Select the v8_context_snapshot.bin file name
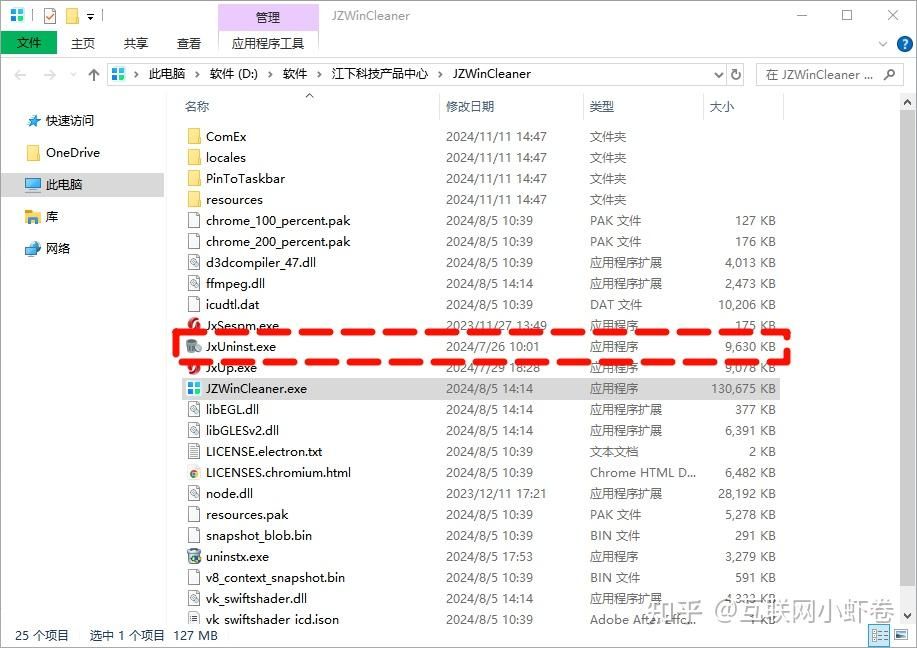Viewport: 917px width, 648px height. (275, 578)
